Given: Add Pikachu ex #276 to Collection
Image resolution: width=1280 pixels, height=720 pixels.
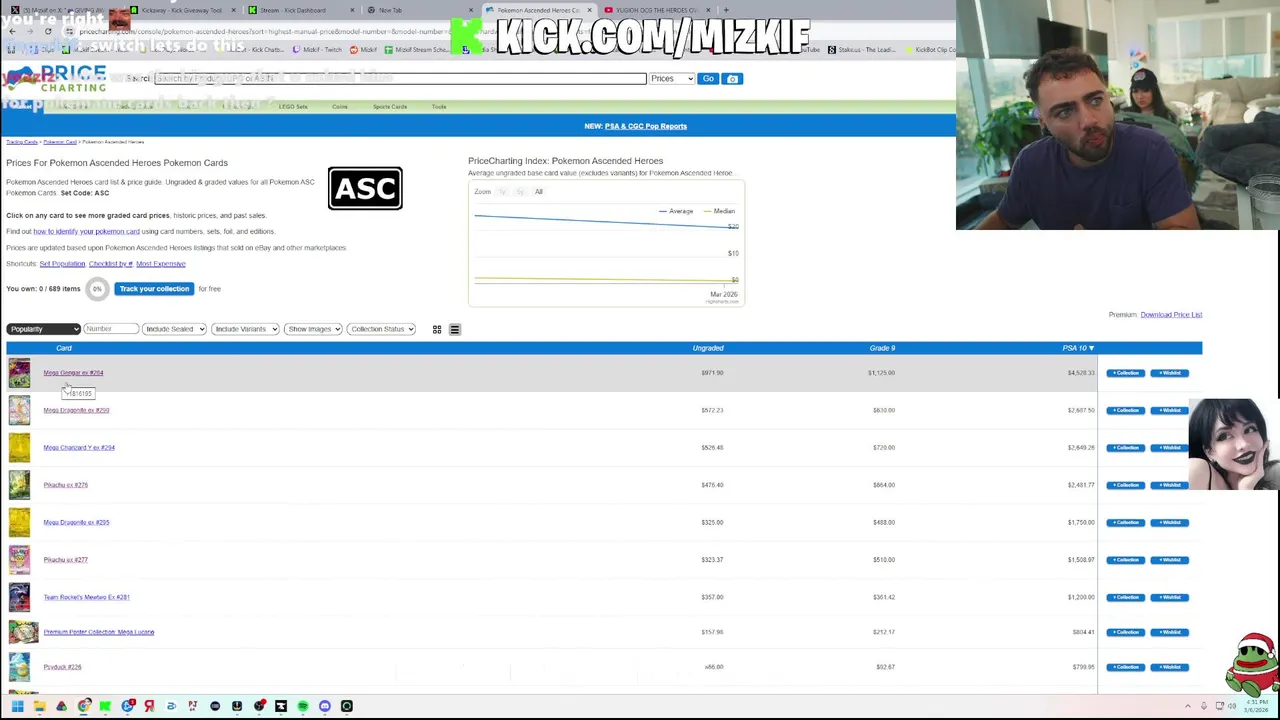Looking at the screenshot, I should 1126,485.
